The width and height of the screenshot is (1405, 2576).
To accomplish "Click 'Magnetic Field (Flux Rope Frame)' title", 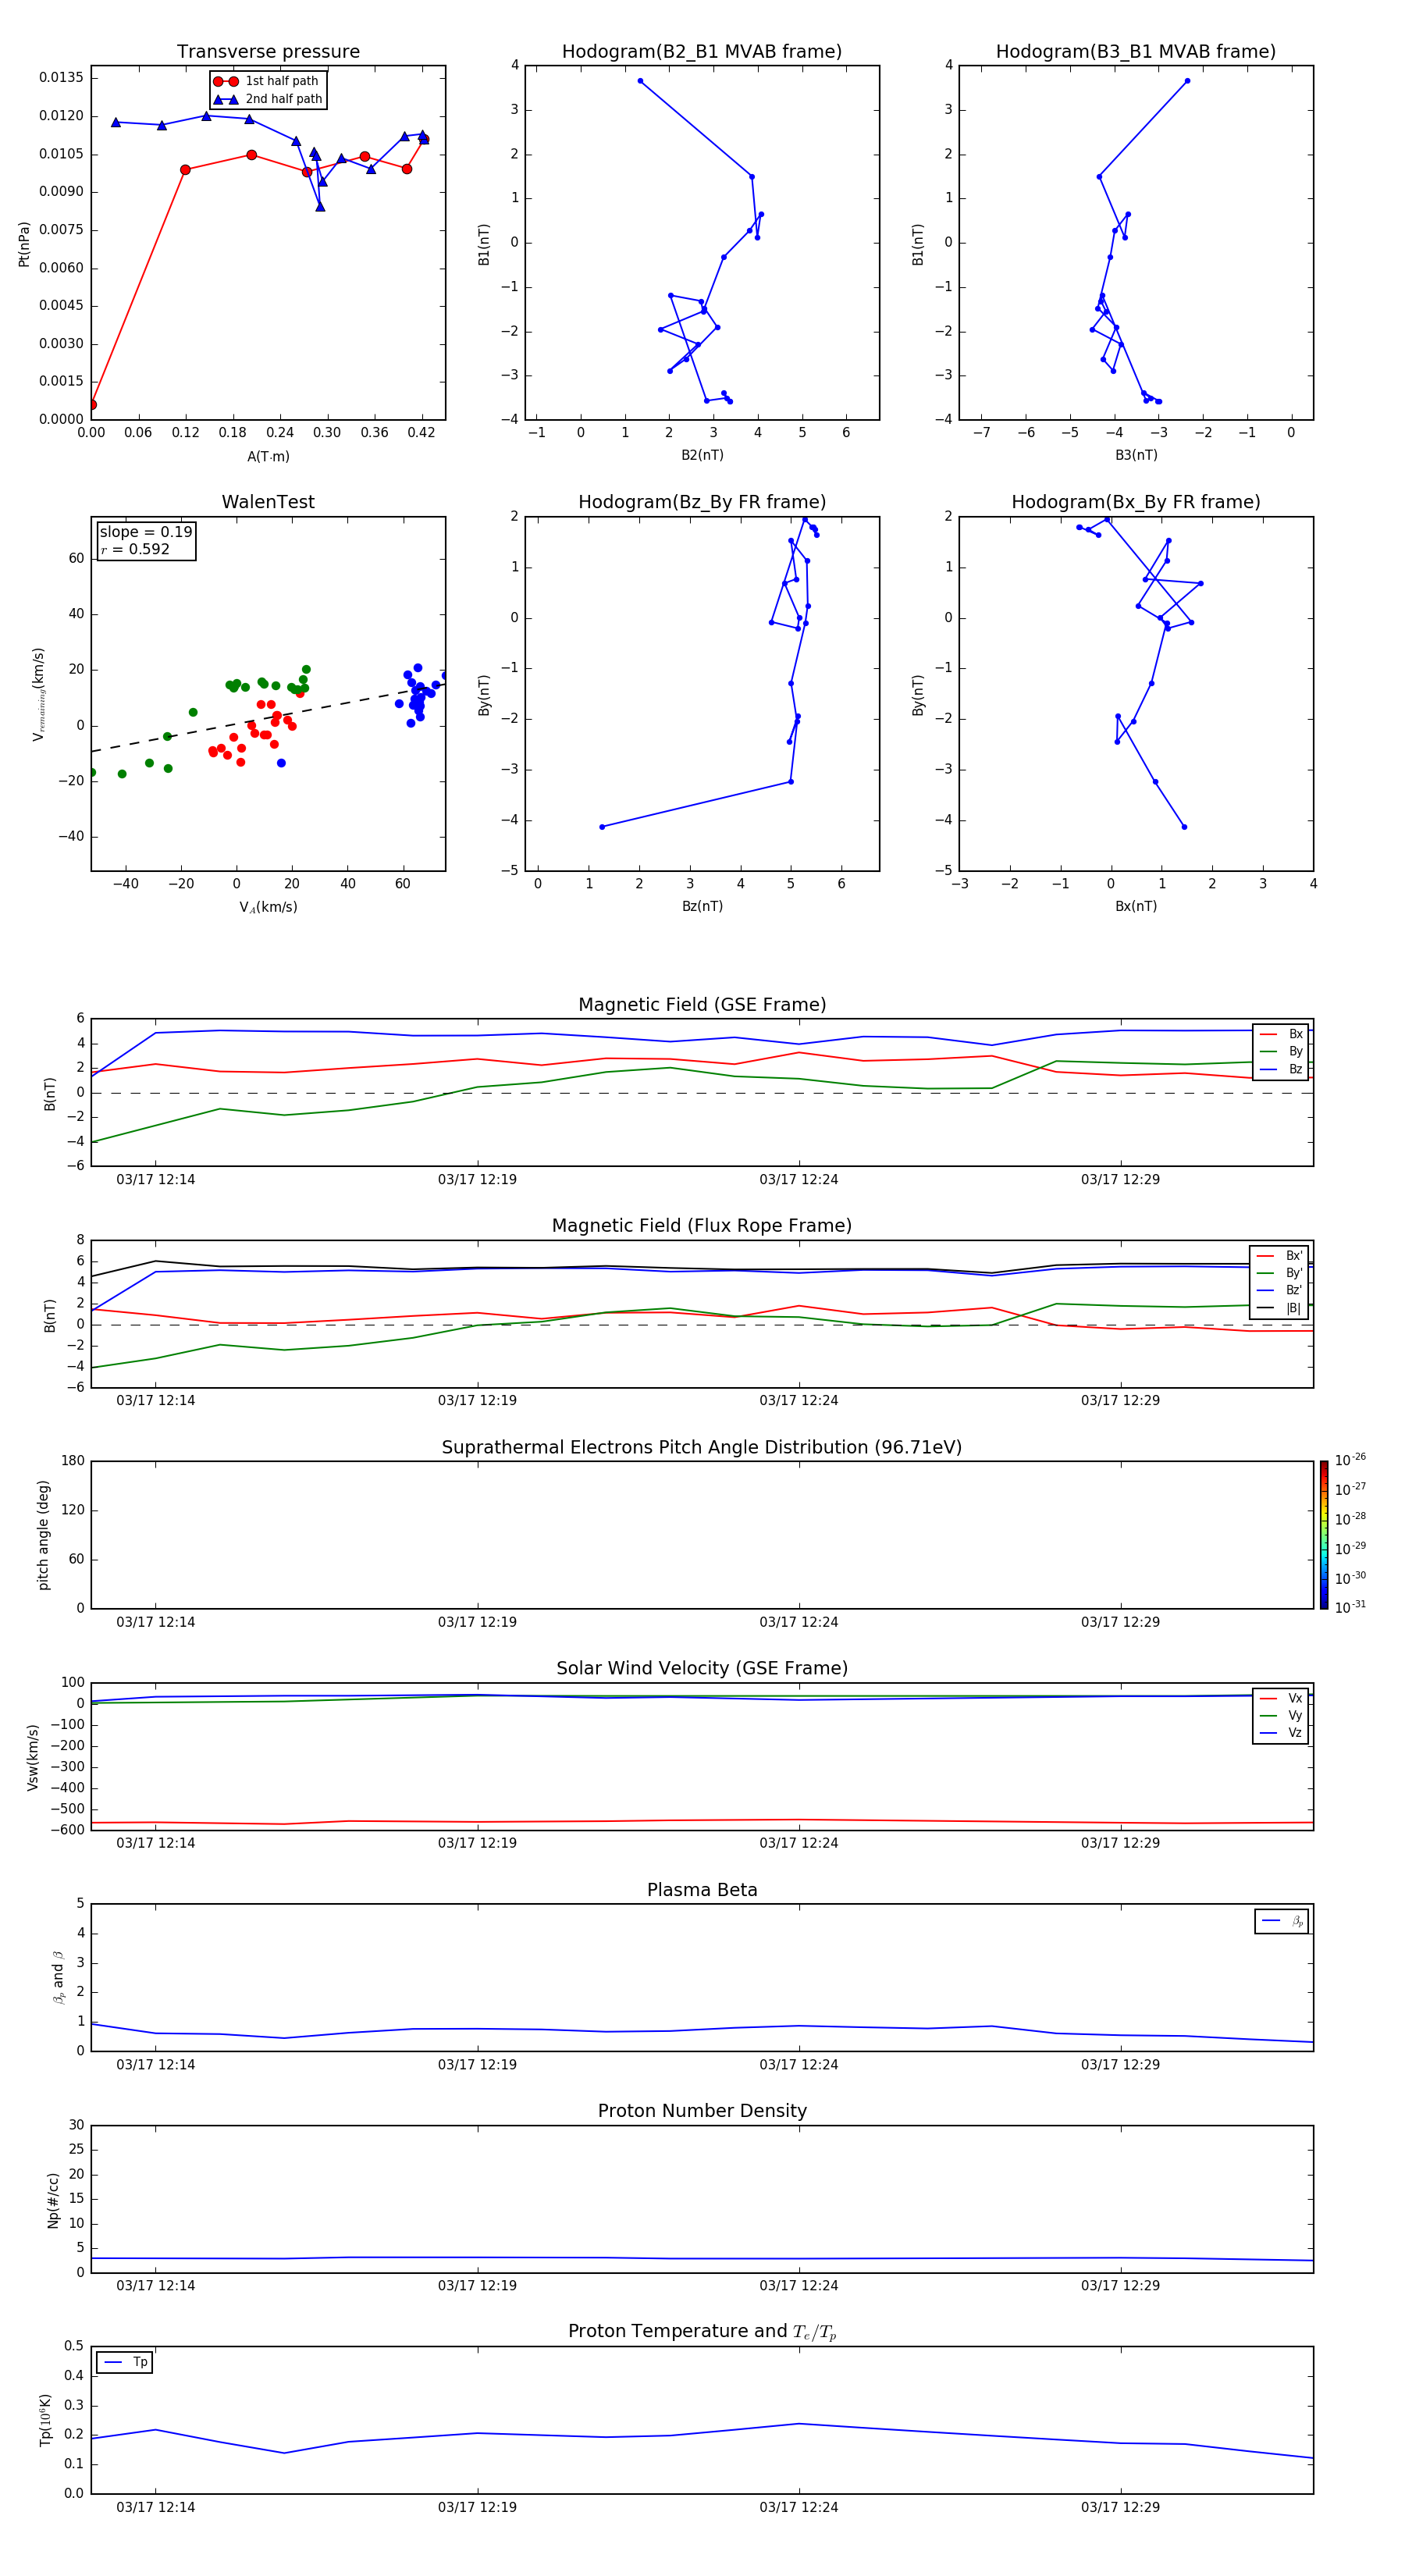I will tap(702, 1226).
